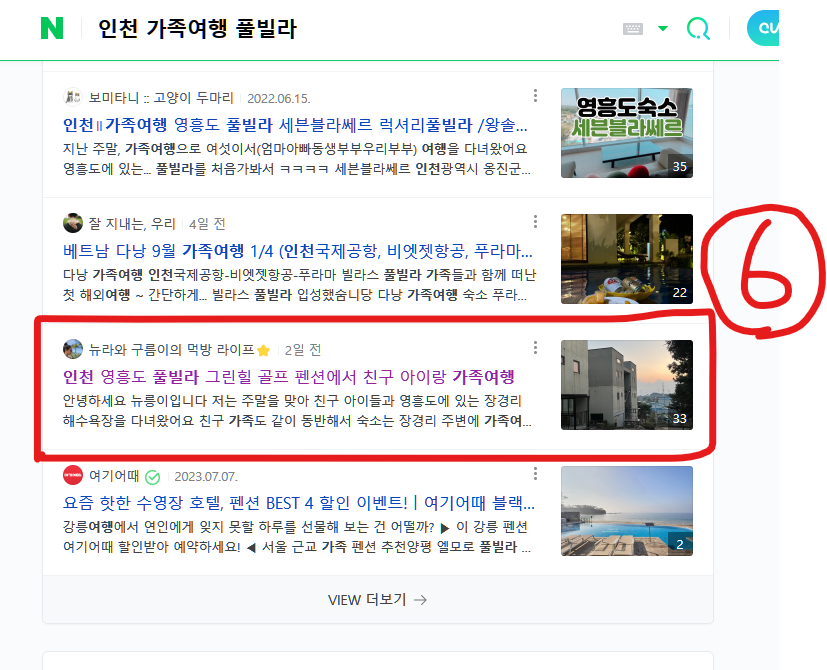
Task: Open more options for the 세븐블라쎄르 post
Action: pos(535,95)
